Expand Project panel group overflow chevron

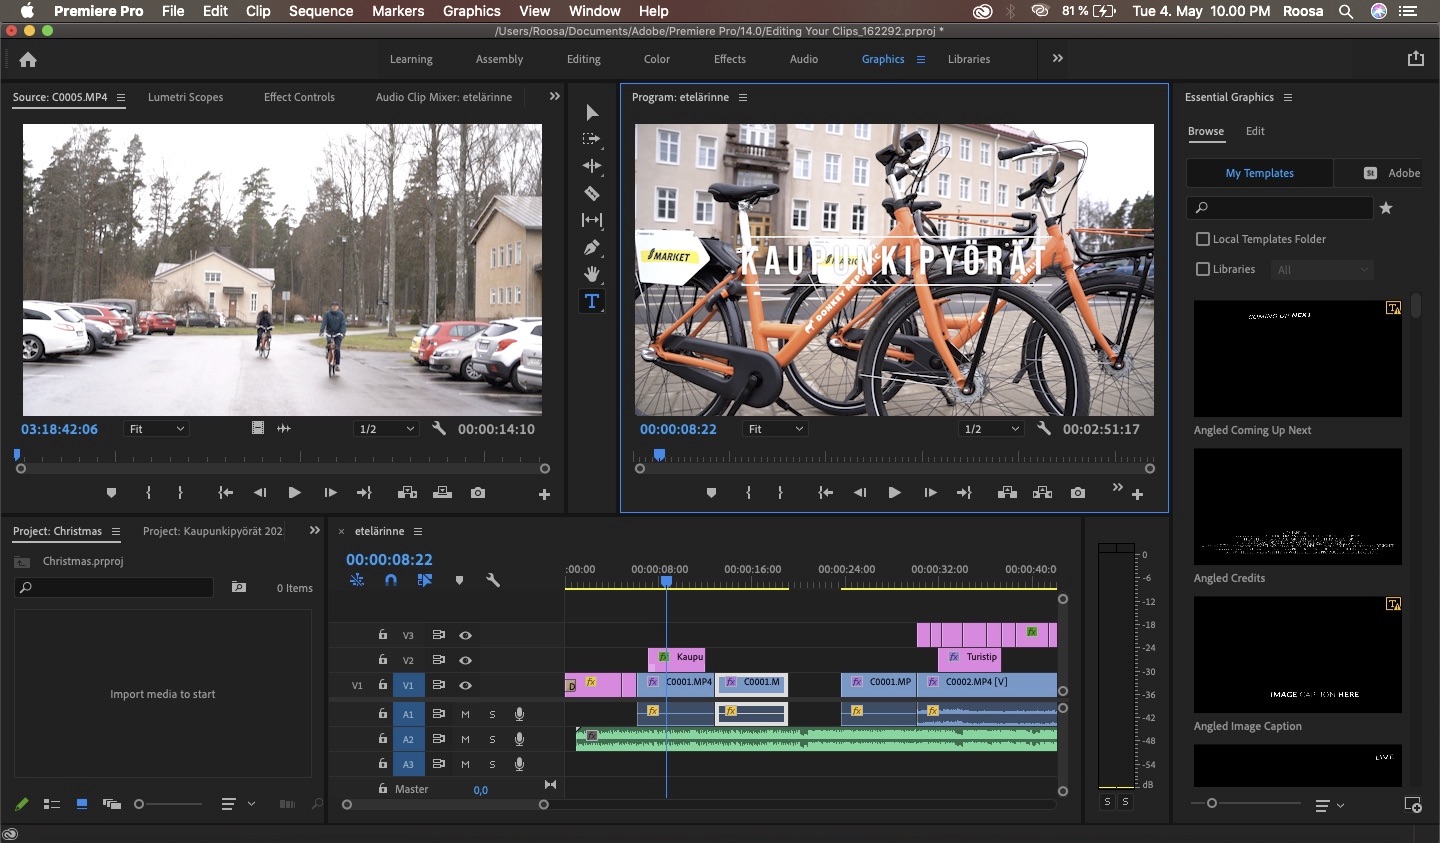pos(315,531)
